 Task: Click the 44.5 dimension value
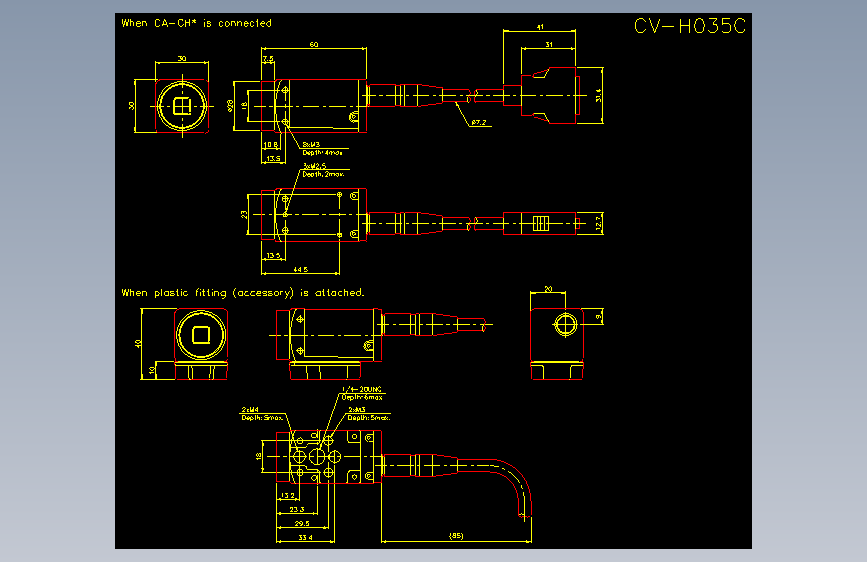click(x=300, y=269)
